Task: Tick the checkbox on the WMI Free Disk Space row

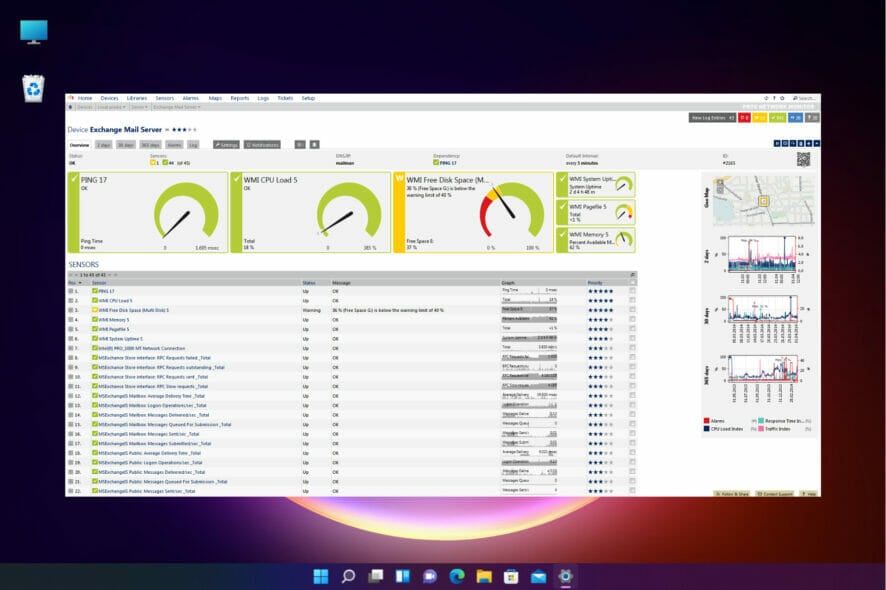Action: (632, 310)
